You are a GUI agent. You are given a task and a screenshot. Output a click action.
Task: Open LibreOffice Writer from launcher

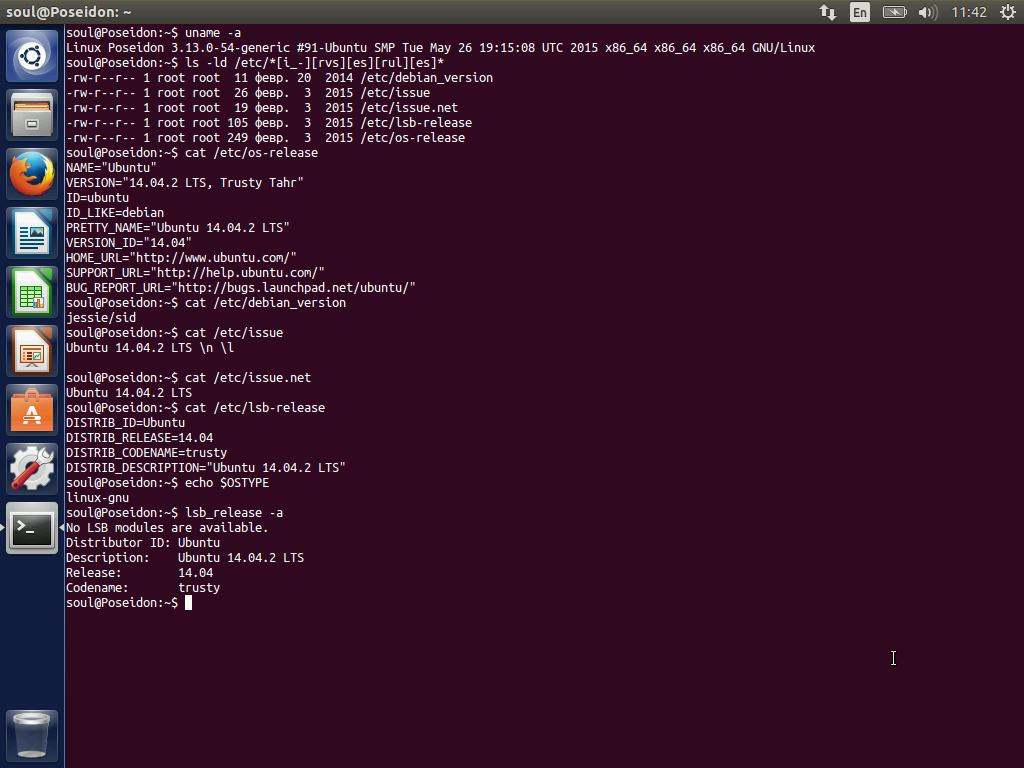(32, 233)
